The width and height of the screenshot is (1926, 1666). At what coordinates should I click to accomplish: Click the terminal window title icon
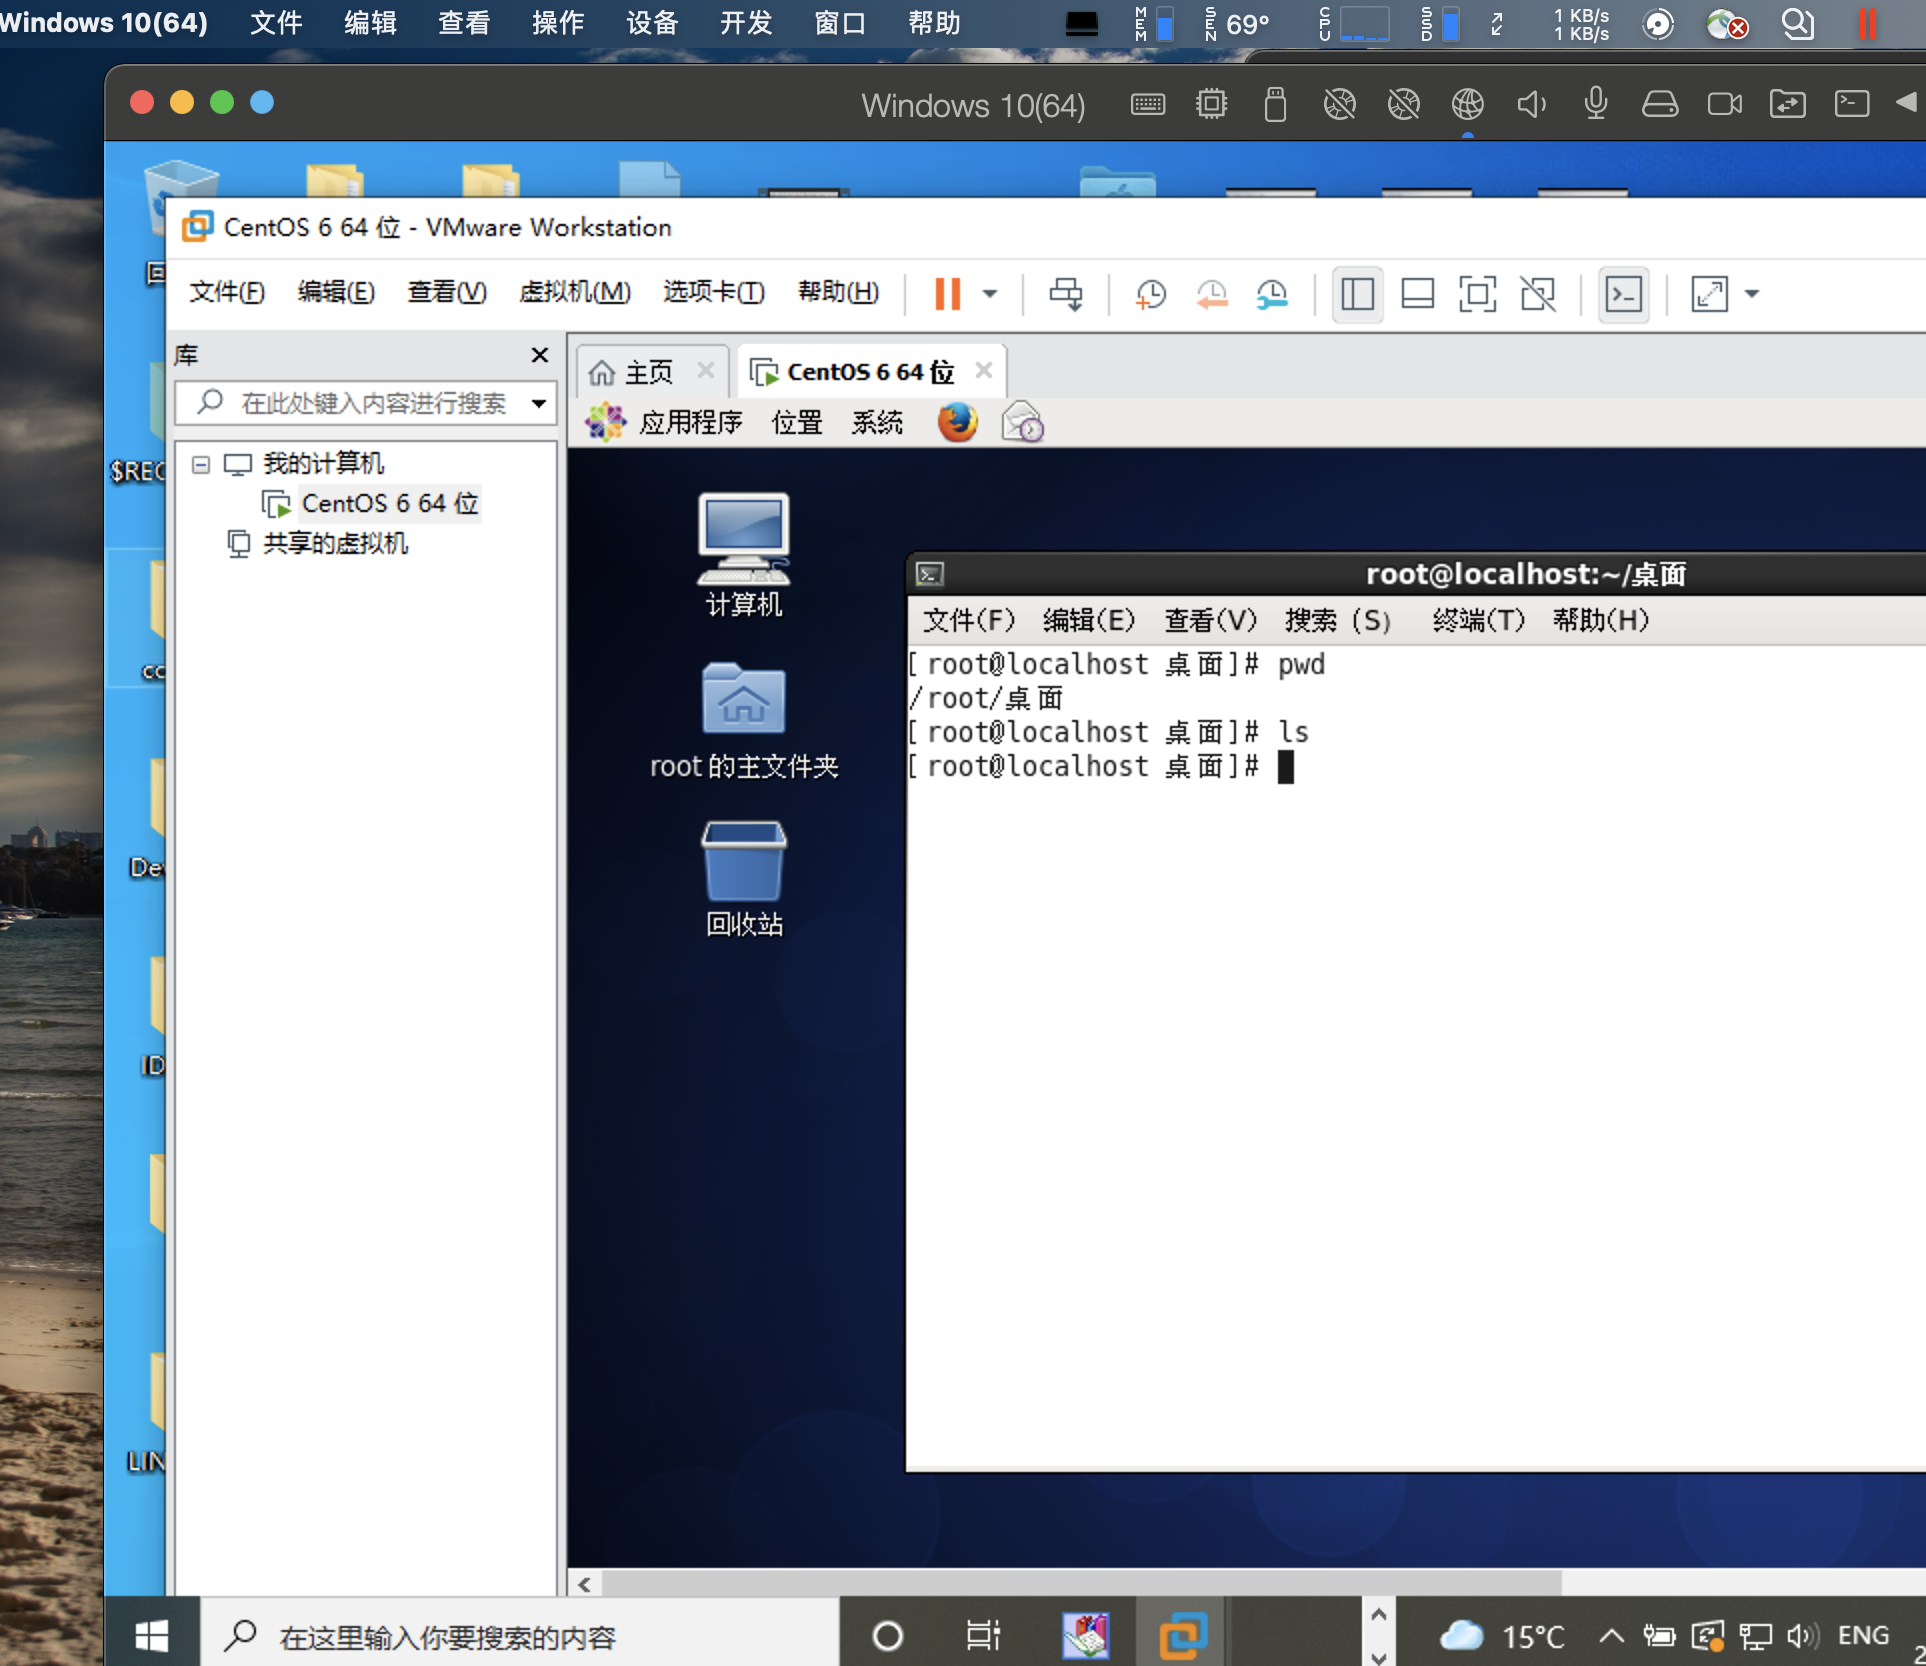pyautogui.click(x=930, y=574)
